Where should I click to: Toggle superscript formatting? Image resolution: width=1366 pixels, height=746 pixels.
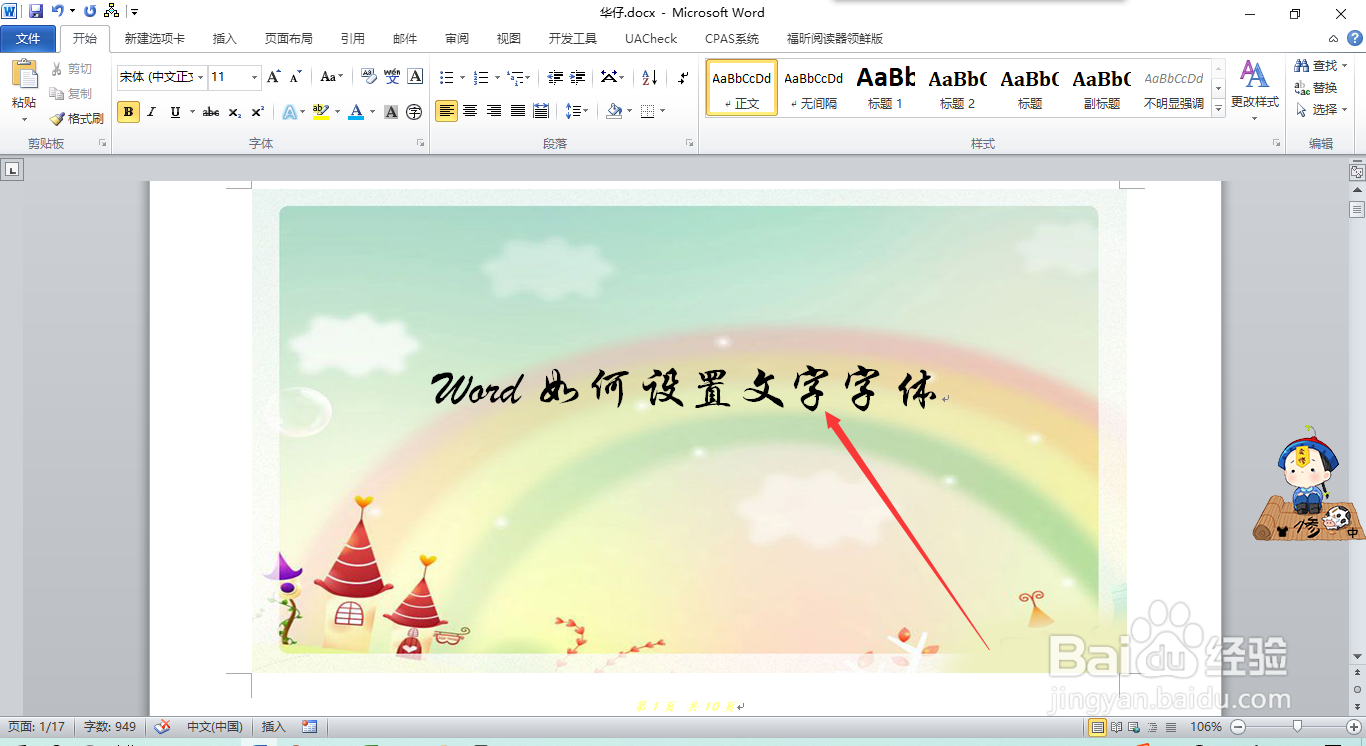point(256,110)
